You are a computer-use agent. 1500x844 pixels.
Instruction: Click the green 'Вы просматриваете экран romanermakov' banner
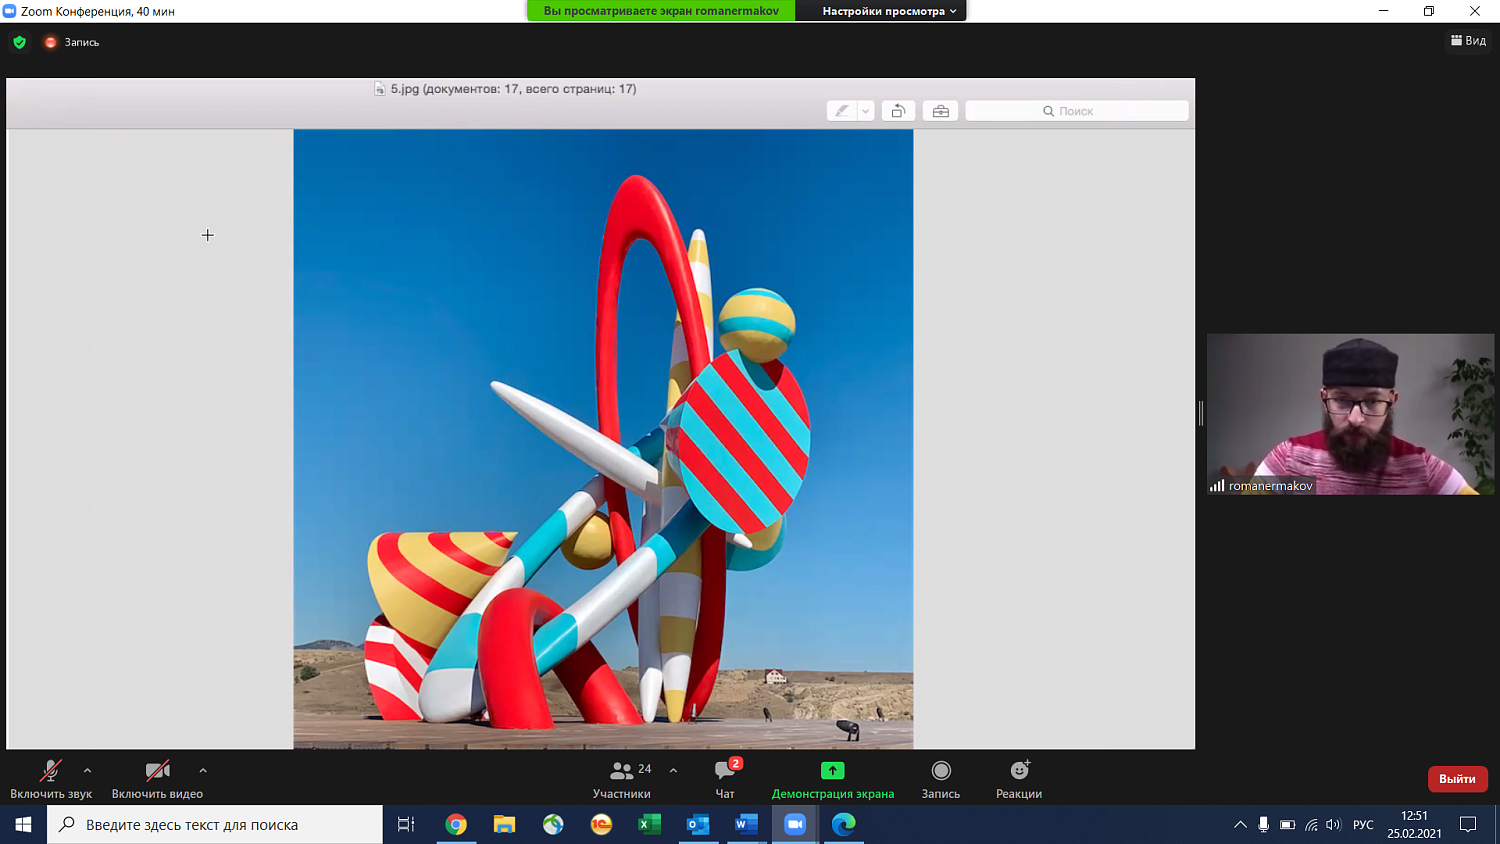point(661,11)
